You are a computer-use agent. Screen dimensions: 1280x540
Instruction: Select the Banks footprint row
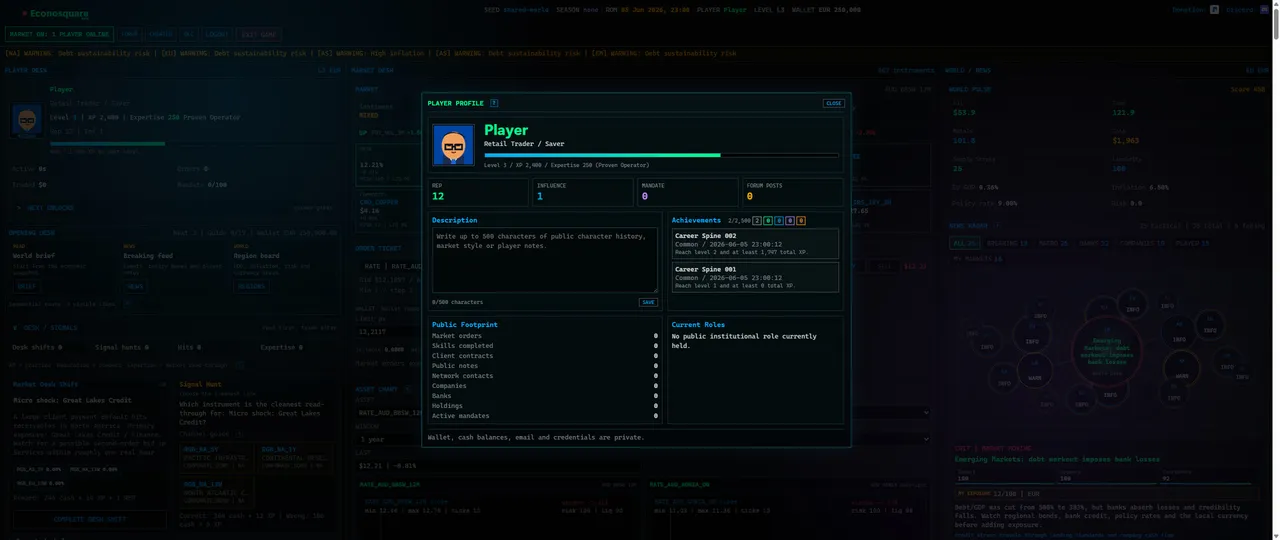tap(545, 396)
